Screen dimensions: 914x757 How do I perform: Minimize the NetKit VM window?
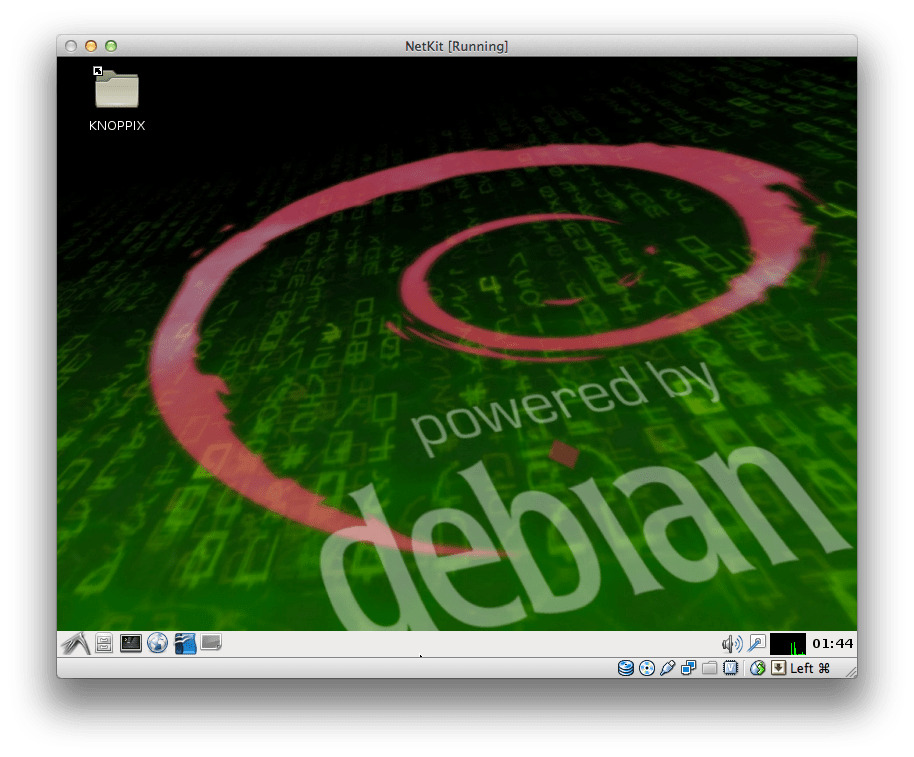(91, 46)
